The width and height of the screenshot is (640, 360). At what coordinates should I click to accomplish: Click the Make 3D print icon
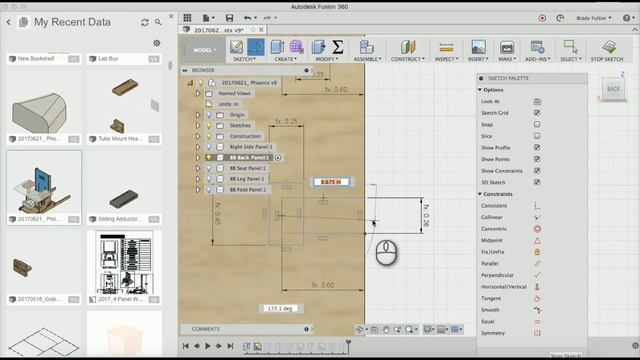[x=507, y=47]
